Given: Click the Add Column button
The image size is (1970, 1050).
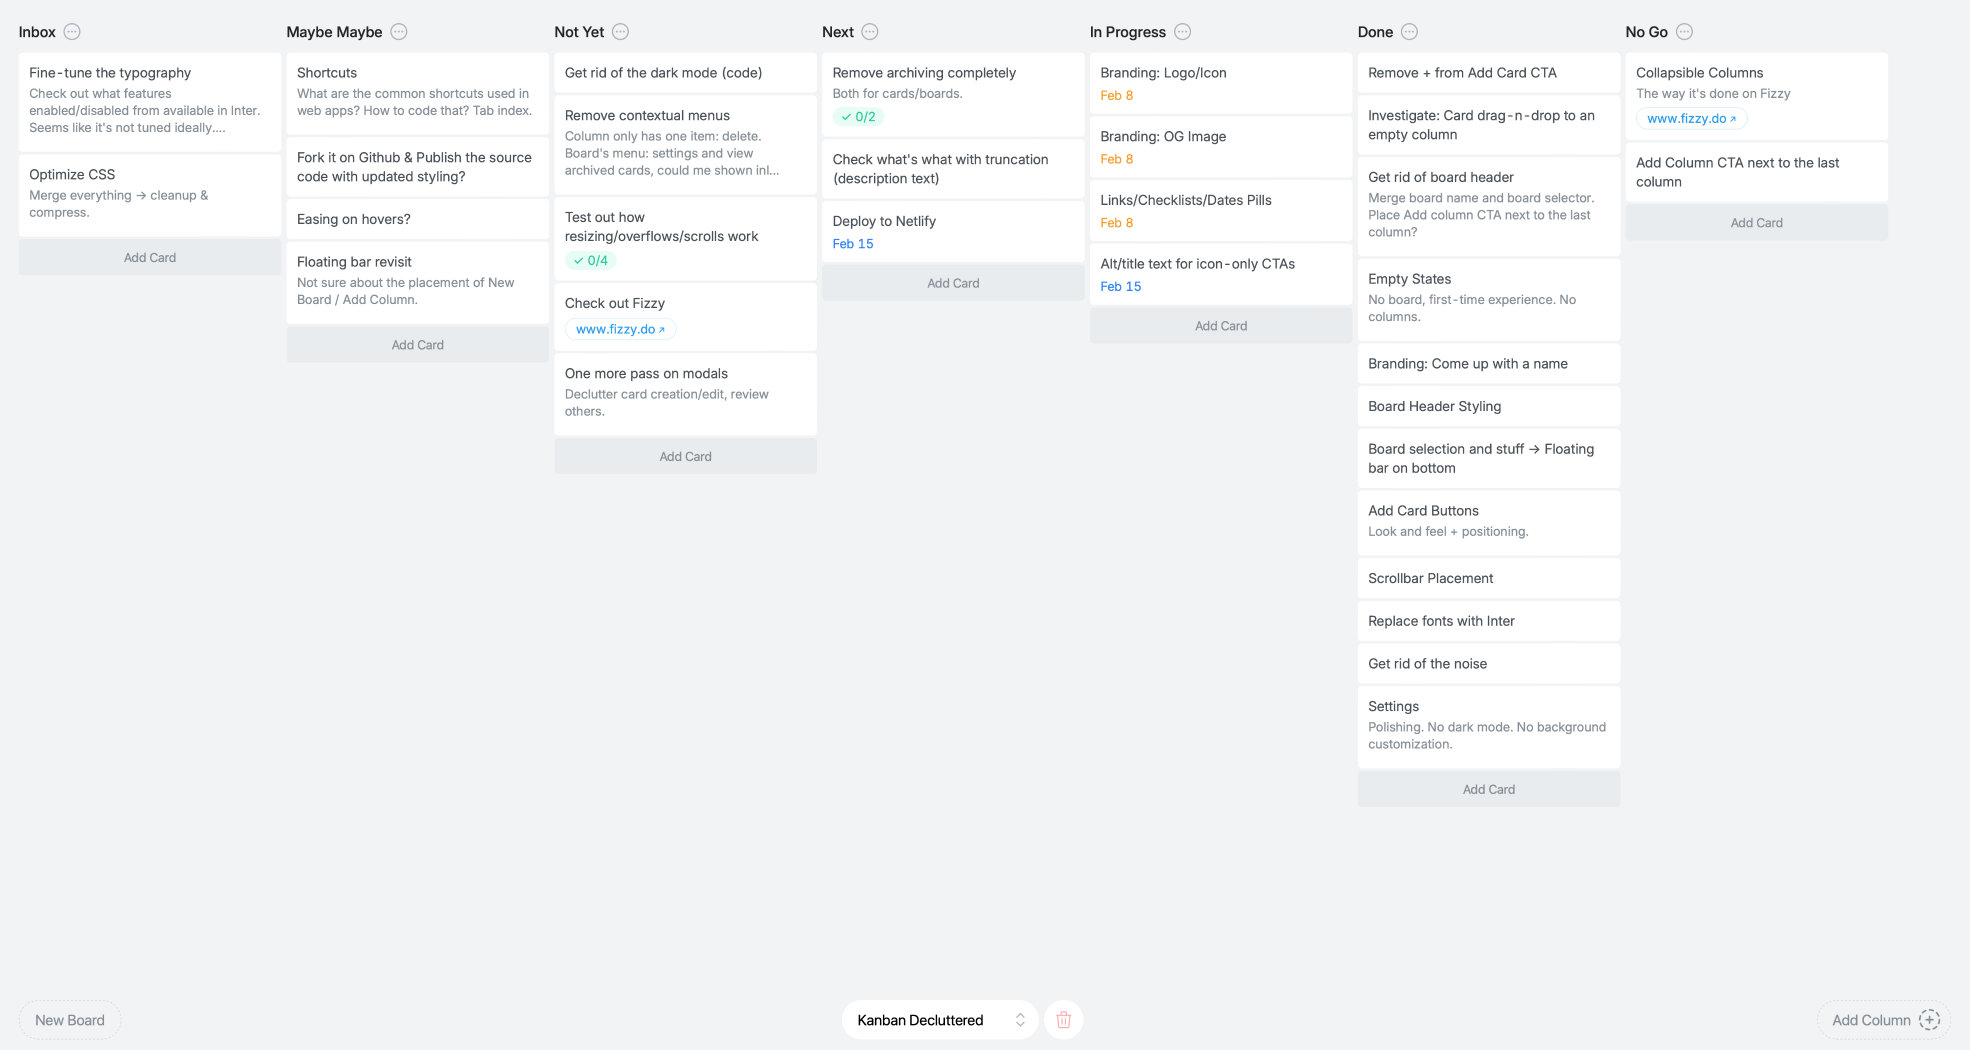Looking at the screenshot, I should pos(1884,1020).
